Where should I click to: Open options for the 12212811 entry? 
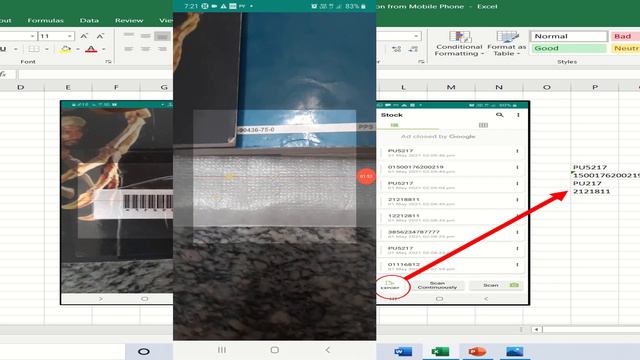point(517,216)
